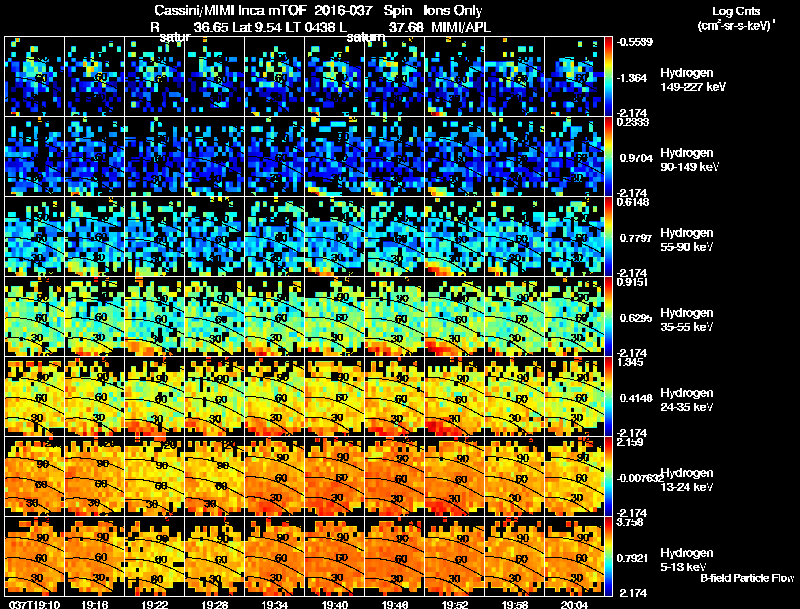
Task: Select the 19:10 panel in 24-35 keV row
Action: coord(34,397)
